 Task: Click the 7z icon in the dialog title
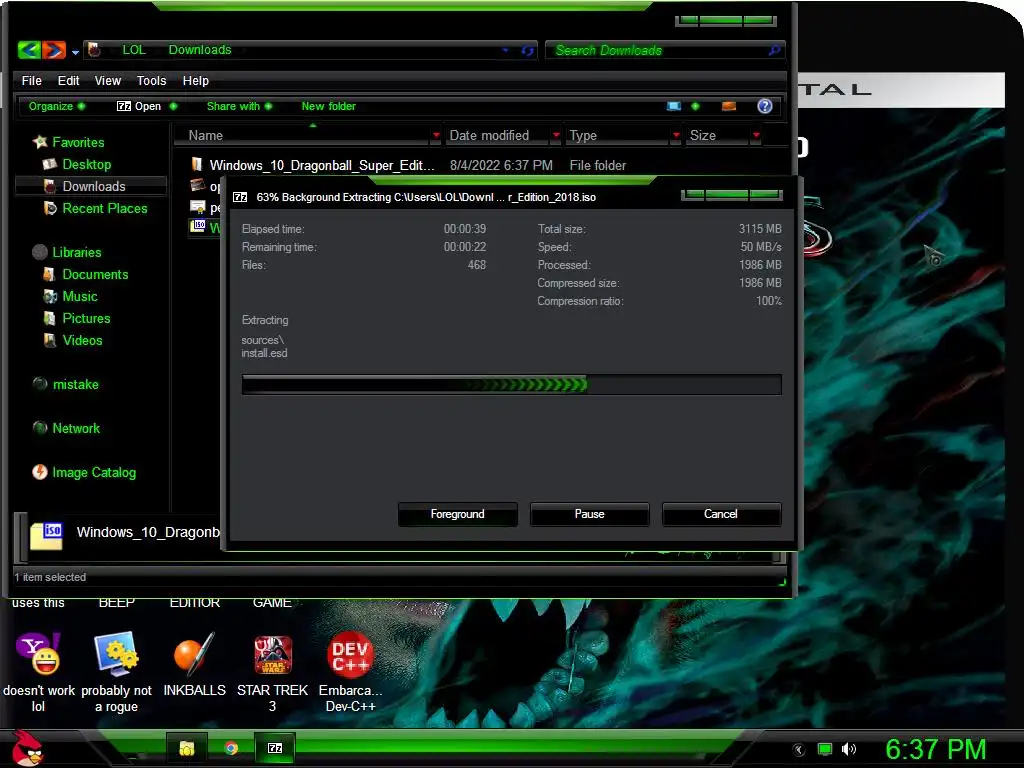point(240,197)
